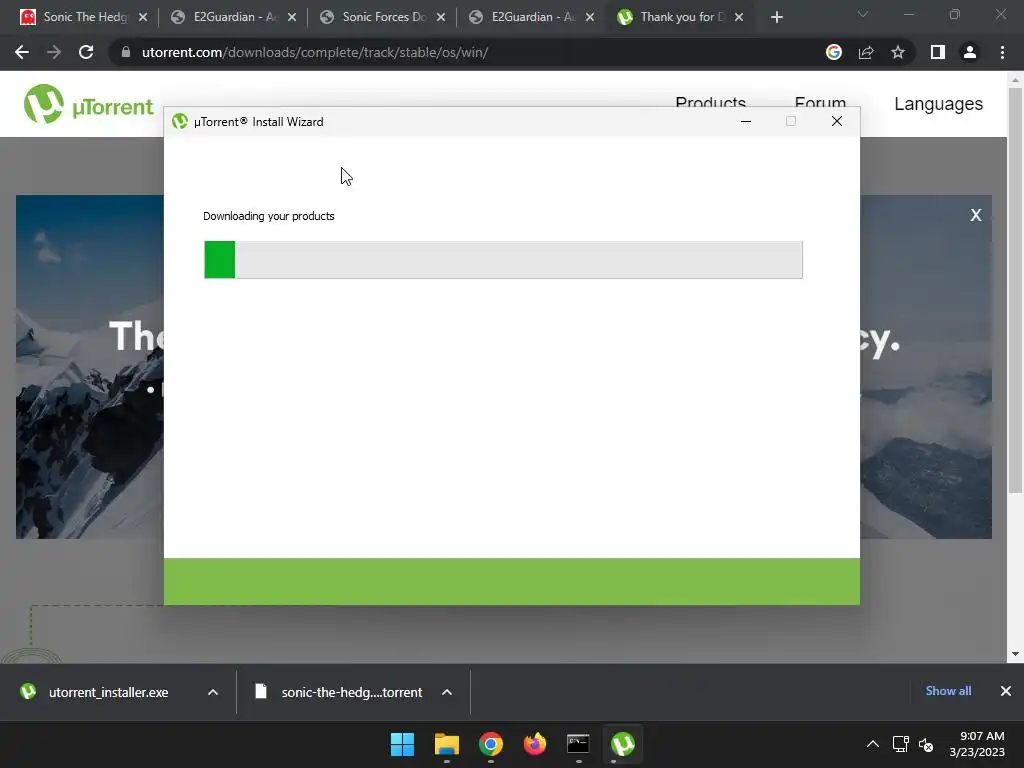Click the share page icon
1024x768 pixels.
pos(866,52)
